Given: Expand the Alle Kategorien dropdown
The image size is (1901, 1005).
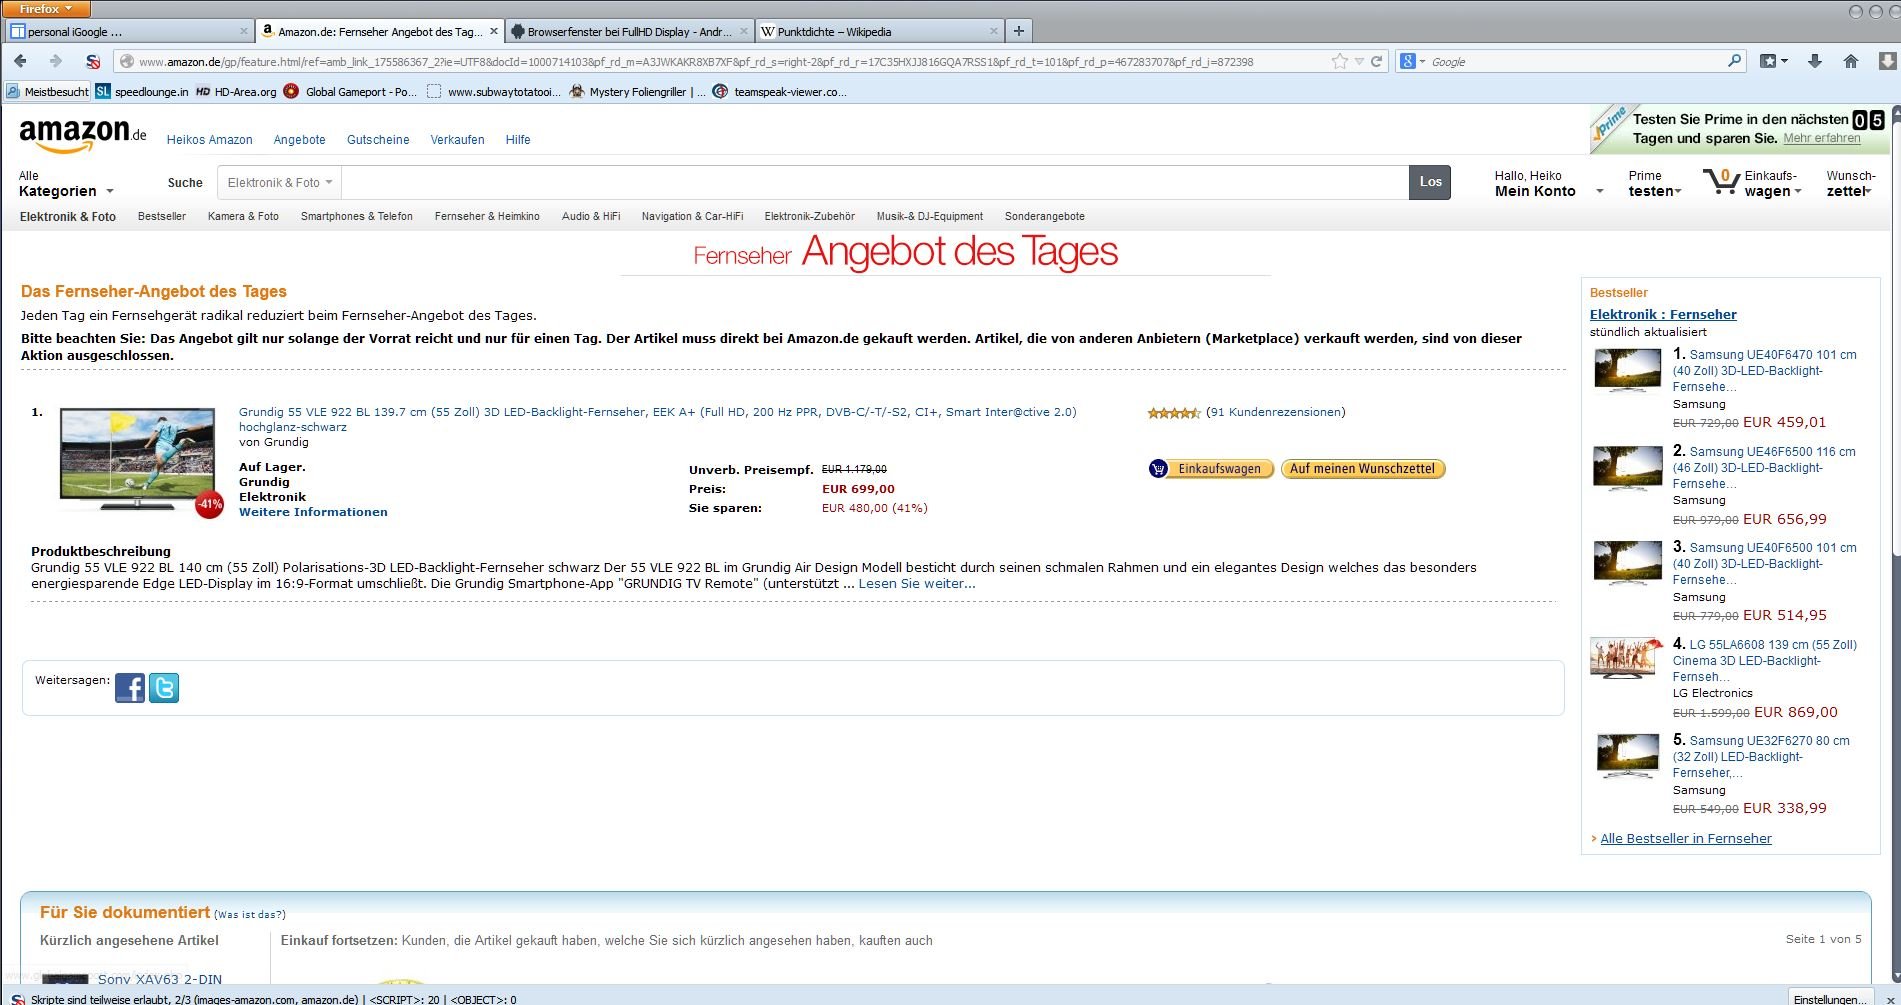Looking at the screenshot, I should (x=66, y=184).
